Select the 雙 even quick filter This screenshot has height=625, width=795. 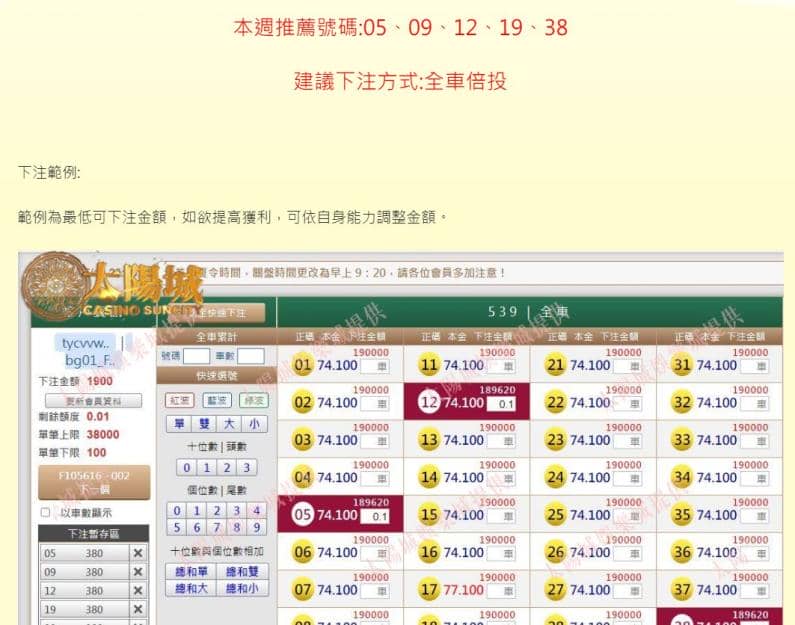pos(204,424)
